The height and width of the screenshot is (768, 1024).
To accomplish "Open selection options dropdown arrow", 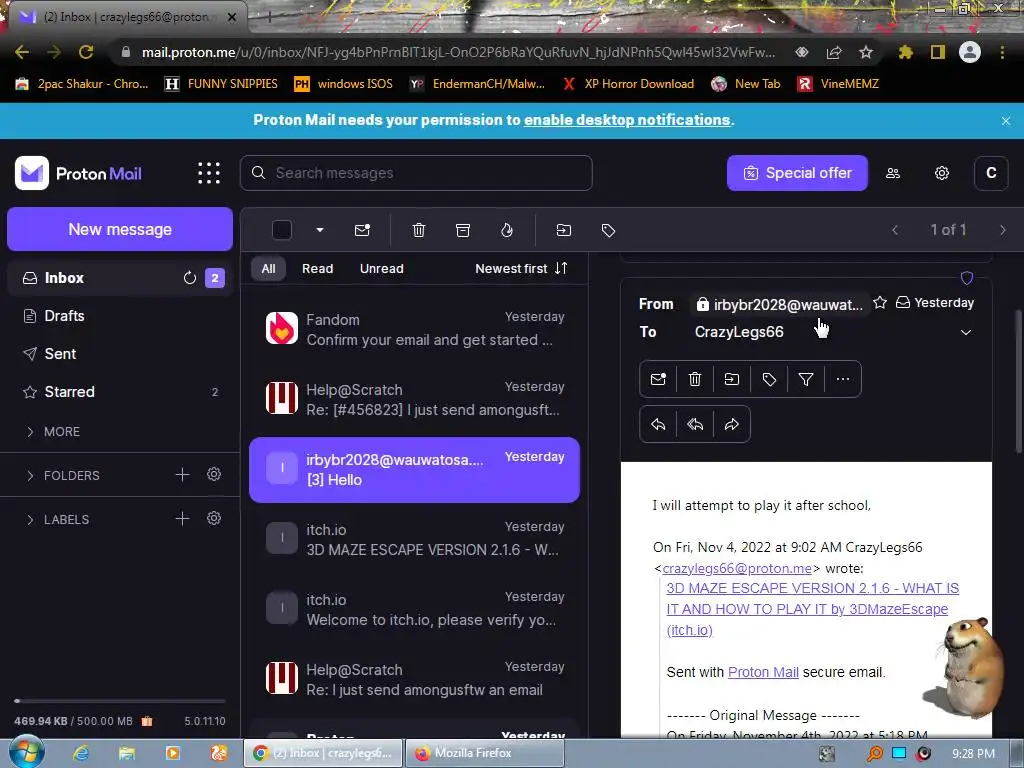I will click(320, 230).
